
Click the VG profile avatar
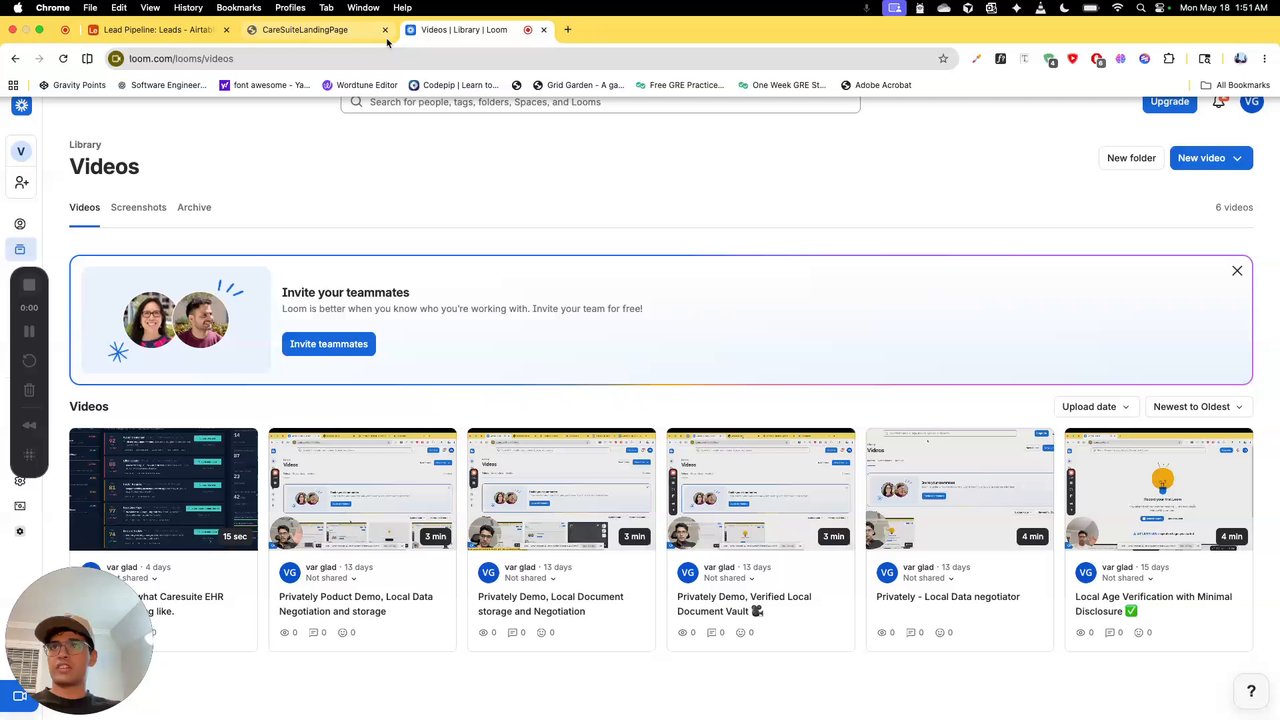click(1251, 102)
